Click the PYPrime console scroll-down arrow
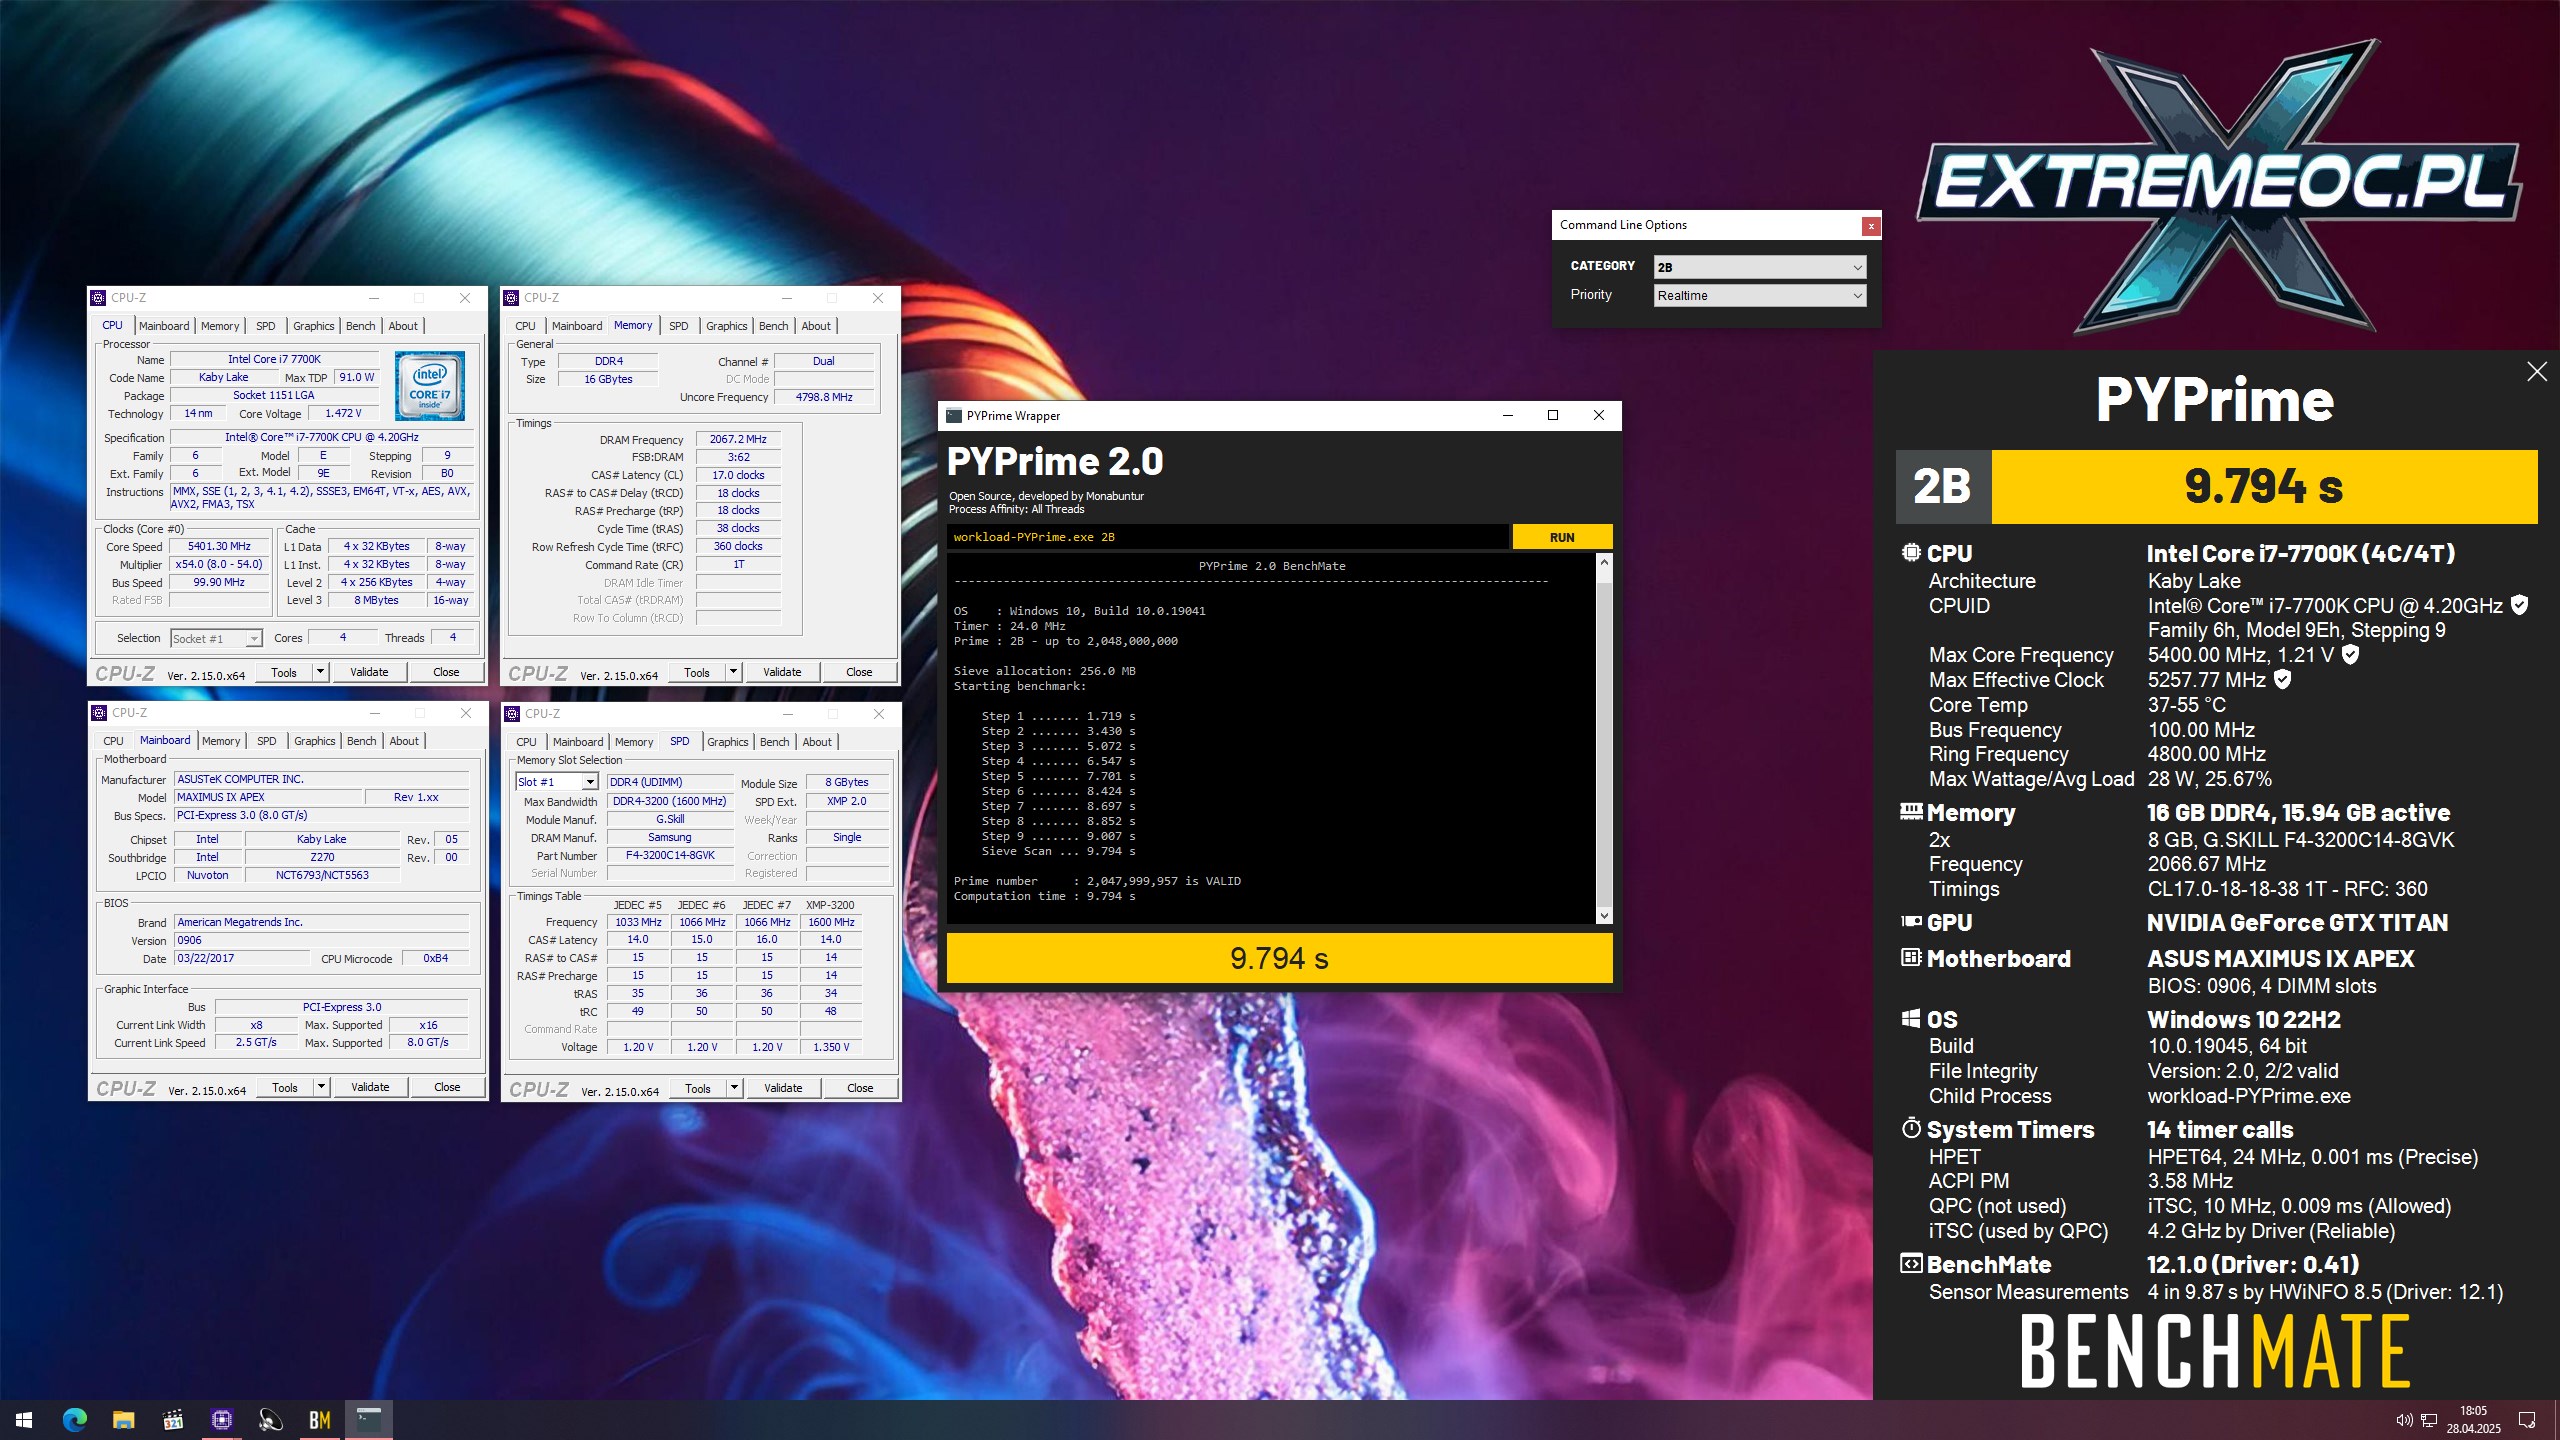Viewport: 2560px width, 1440px height. 1604,915
